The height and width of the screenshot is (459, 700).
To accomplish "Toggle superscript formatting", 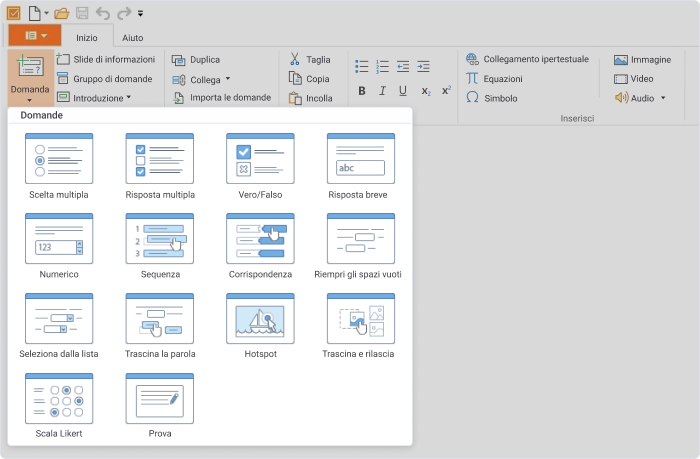I will [446, 91].
